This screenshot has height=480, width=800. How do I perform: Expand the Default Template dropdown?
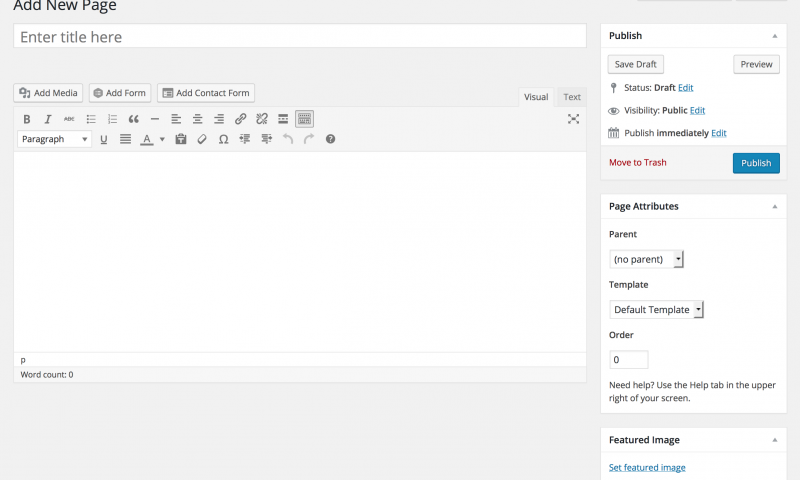pos(657,309)
